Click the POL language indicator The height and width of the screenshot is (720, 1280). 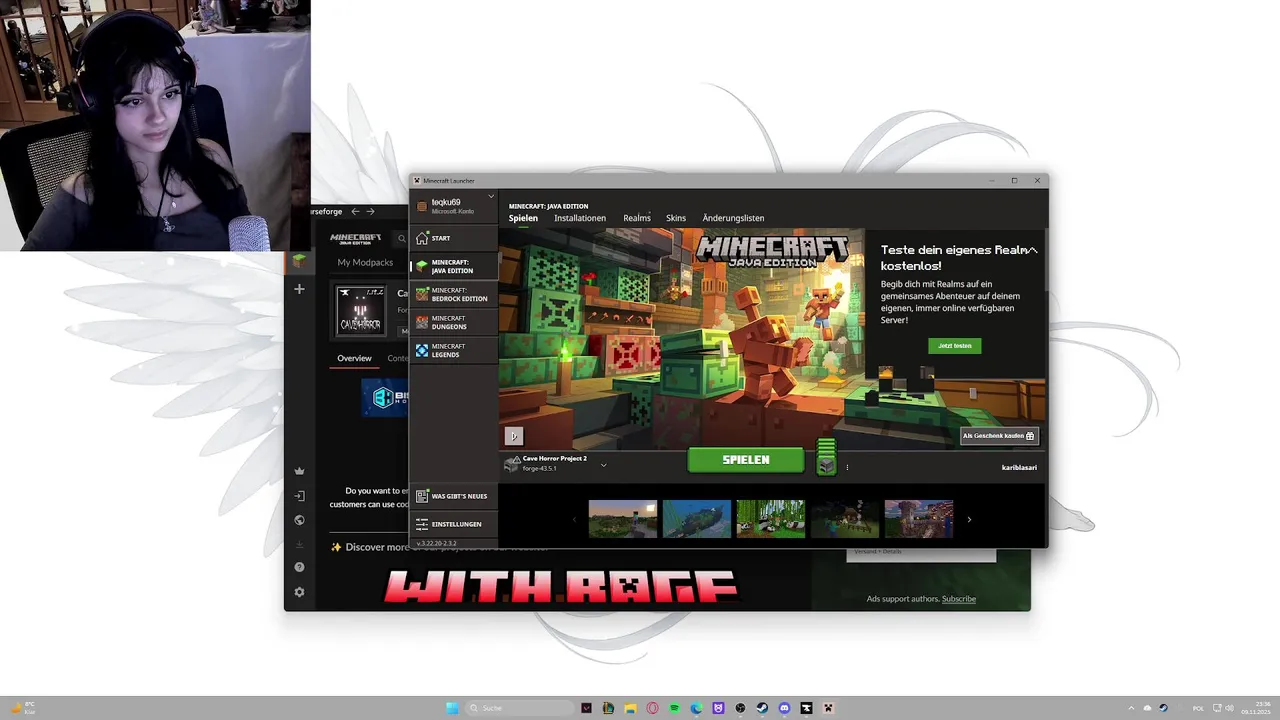pos(1198,708)
